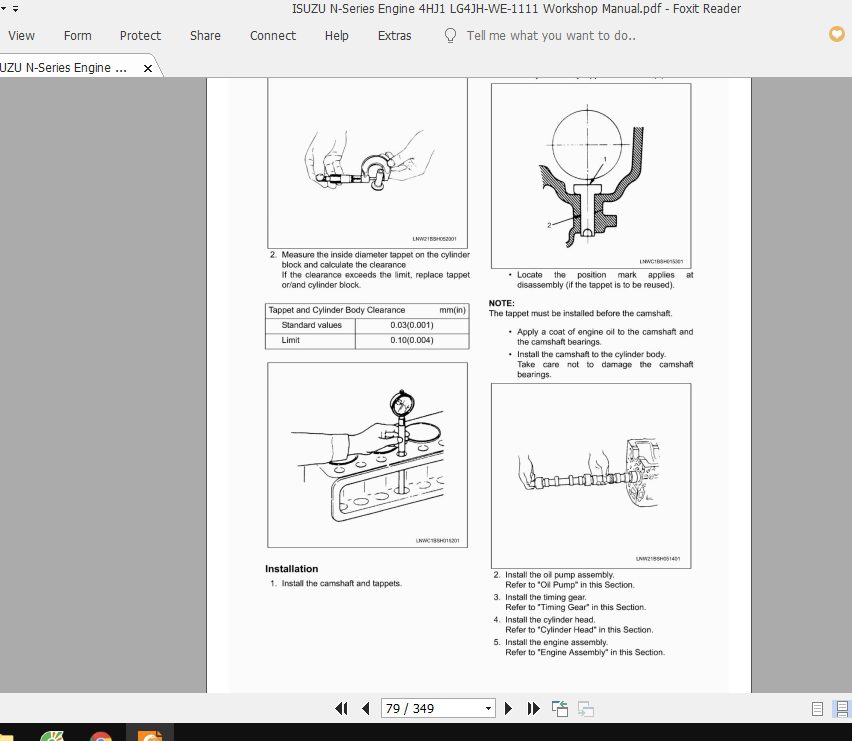Open the page number dropdown
This screenshot has height=741, width=852.
tap(487, 708)
